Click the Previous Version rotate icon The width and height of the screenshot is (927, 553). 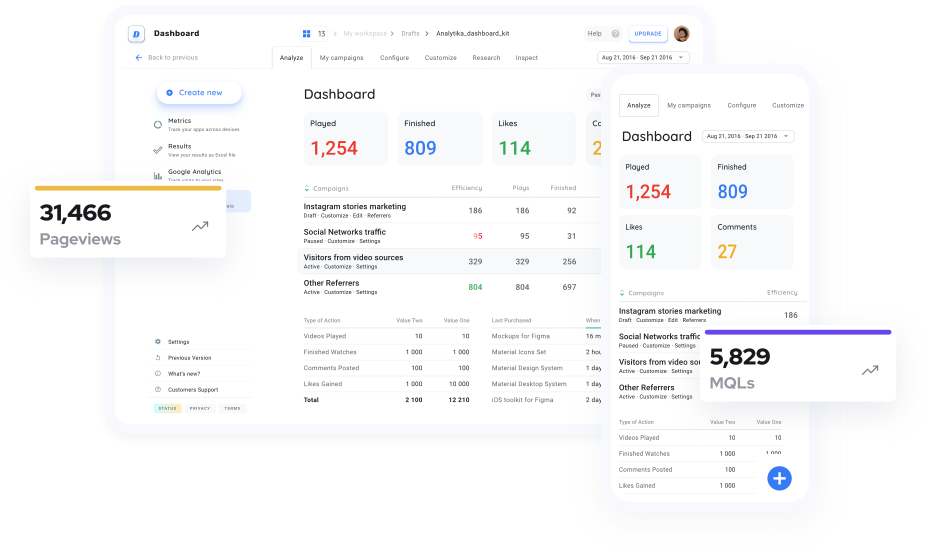(x=158, y=358)
